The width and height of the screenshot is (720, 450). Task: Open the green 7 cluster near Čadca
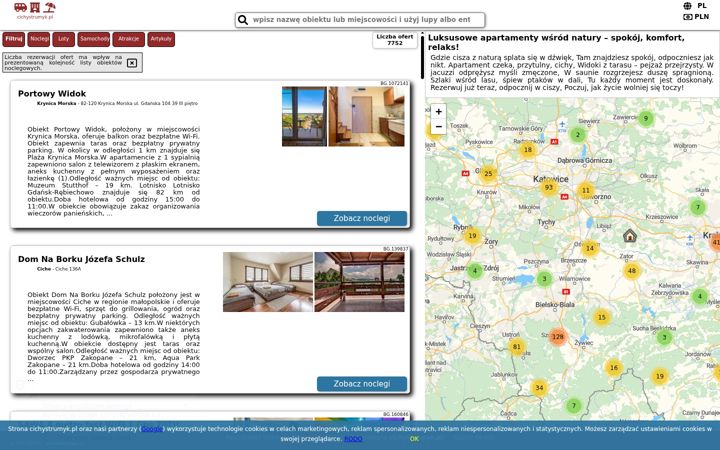point(573,405)
